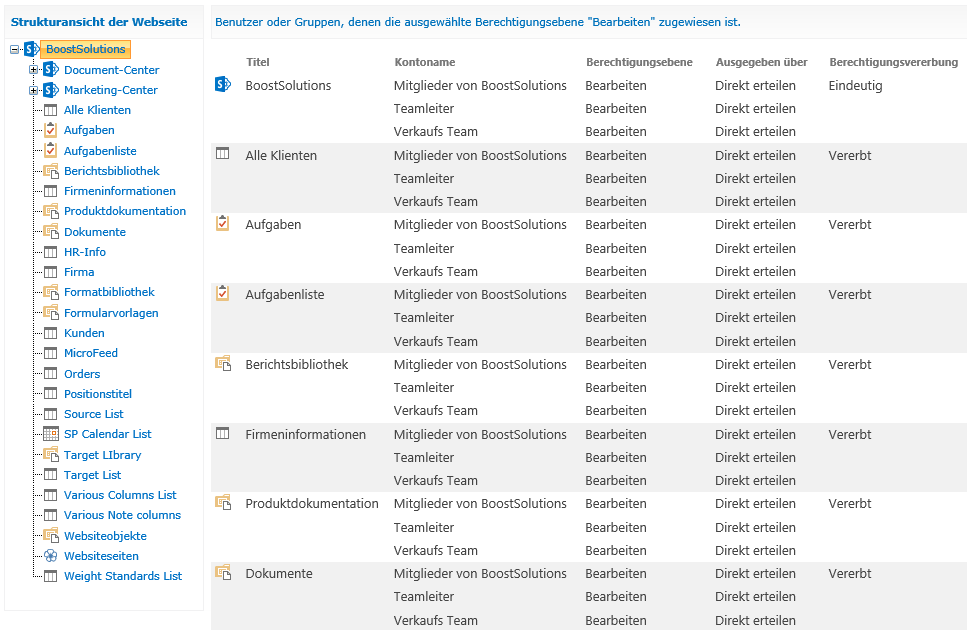Click the Firmeninformationen list icon in tree
Viewport: 967px width, 630px height.
(x=51, y=191)
